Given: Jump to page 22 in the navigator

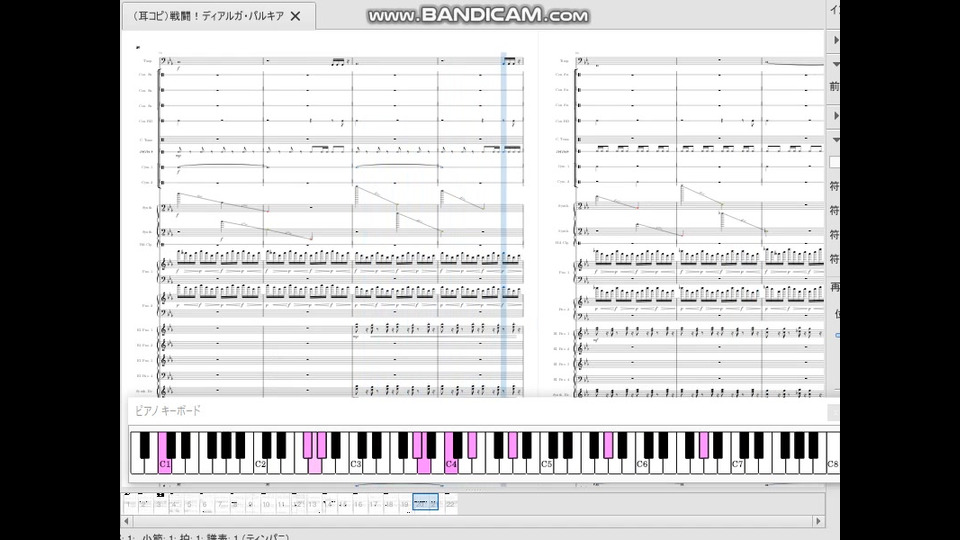Looking at the screenshot, I should [451, 504].
